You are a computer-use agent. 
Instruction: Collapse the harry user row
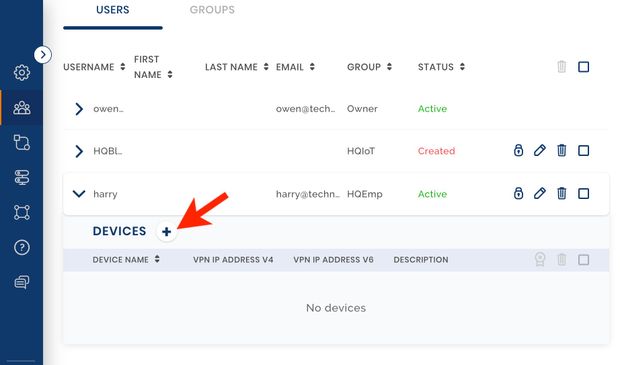pos(79,194)
